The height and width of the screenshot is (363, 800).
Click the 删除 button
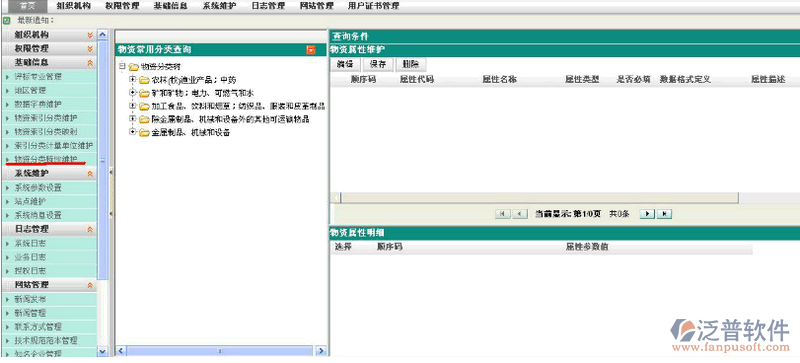pos(411,64)
